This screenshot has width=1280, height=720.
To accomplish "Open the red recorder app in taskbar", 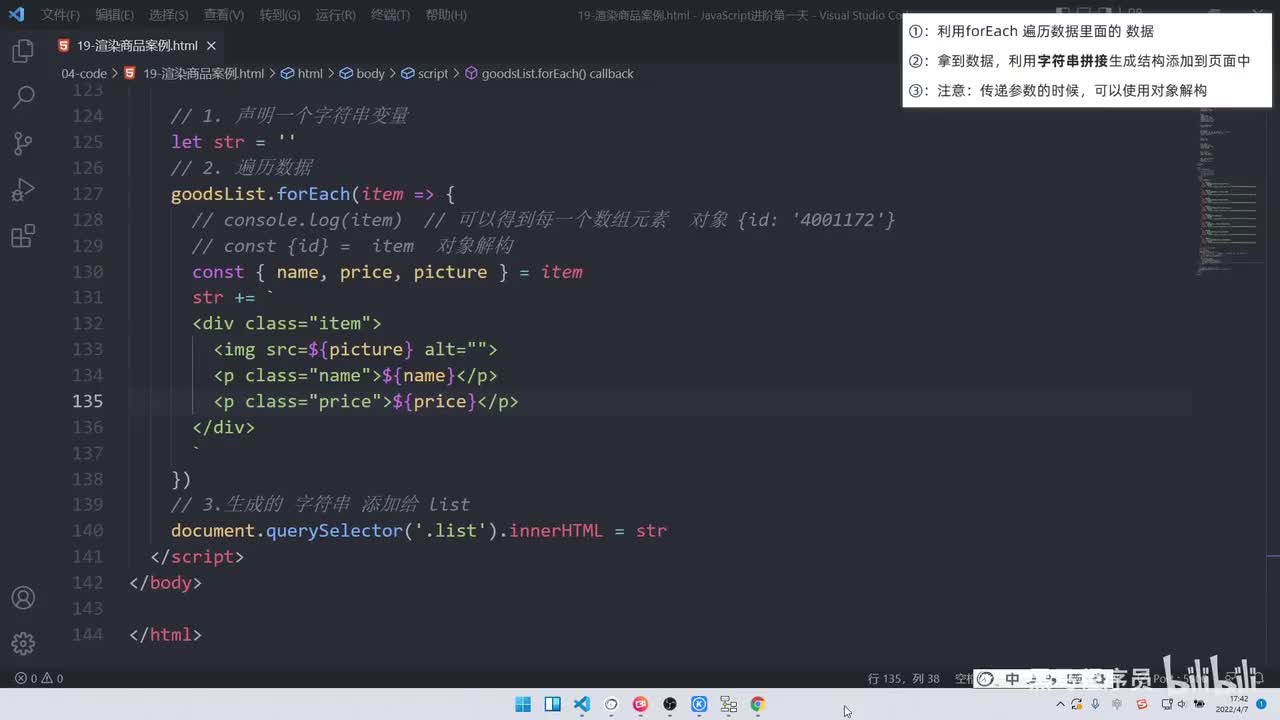I will 640,704.
